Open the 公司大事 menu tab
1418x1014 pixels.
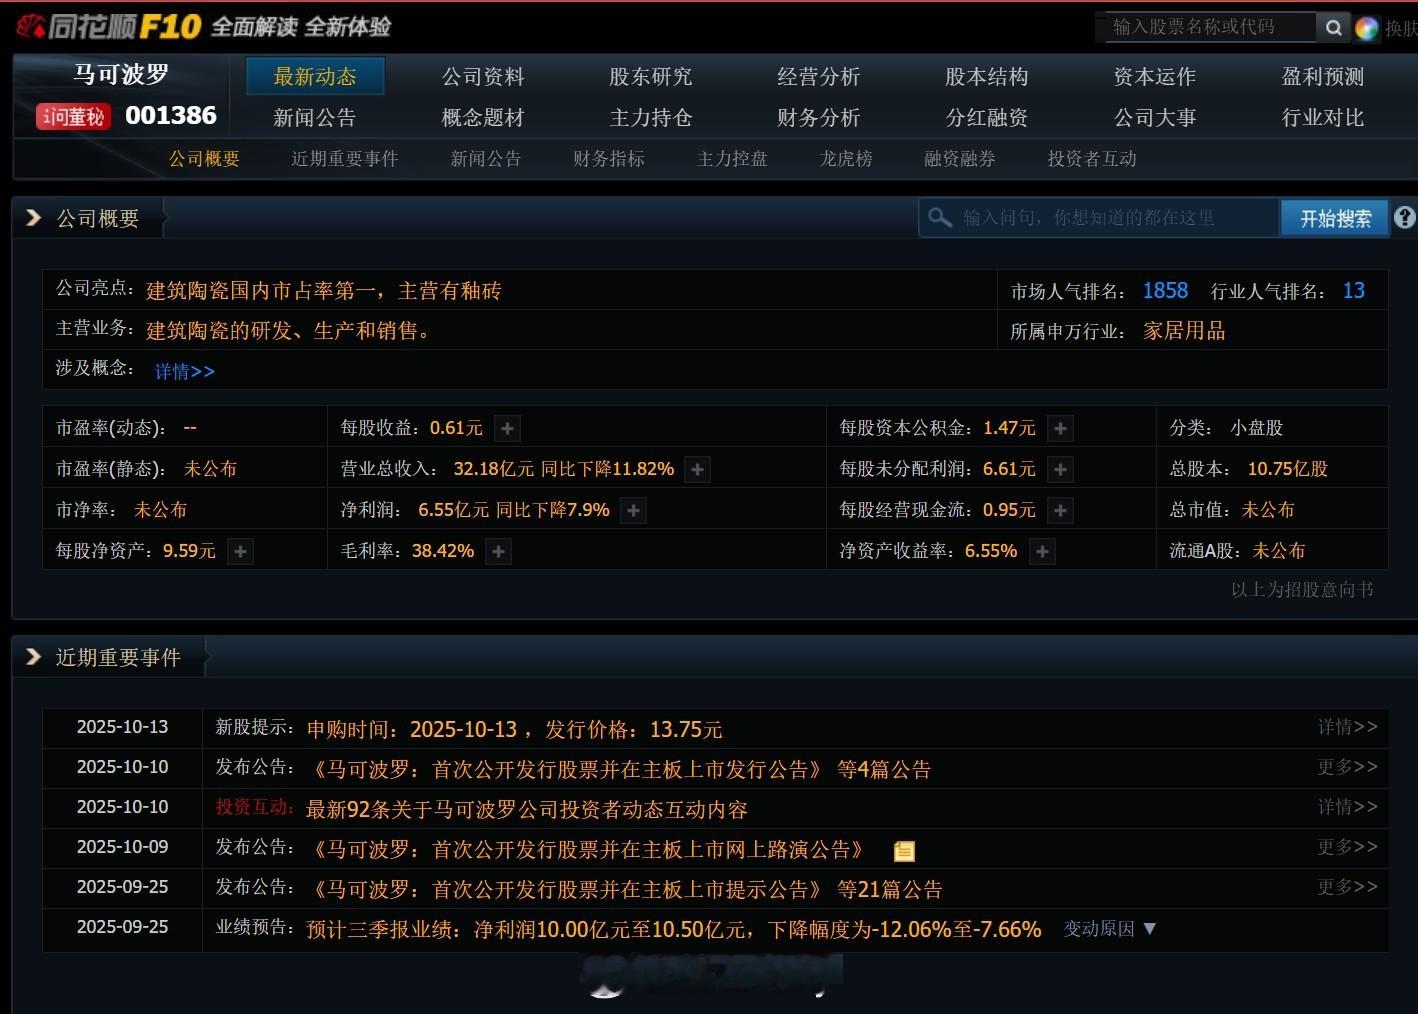(1155, 118)
